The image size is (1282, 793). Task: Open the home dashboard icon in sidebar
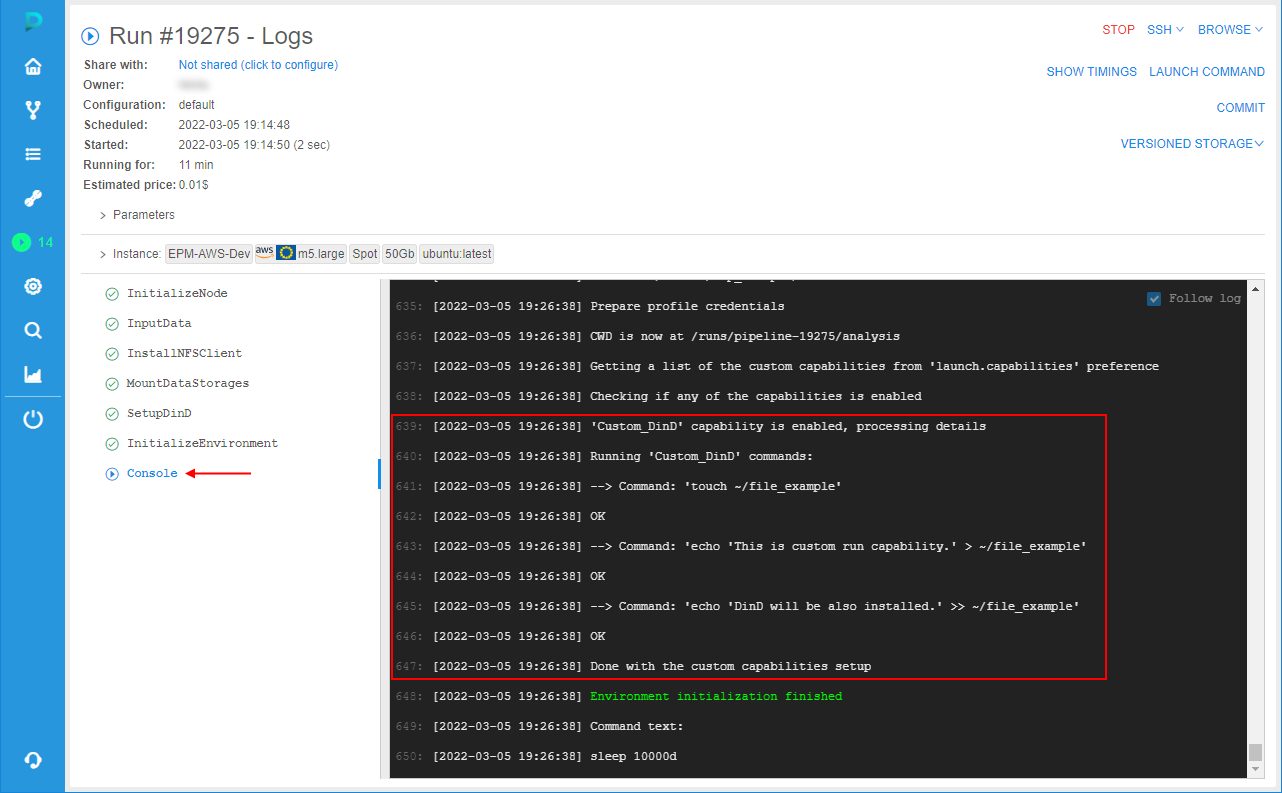33,67
